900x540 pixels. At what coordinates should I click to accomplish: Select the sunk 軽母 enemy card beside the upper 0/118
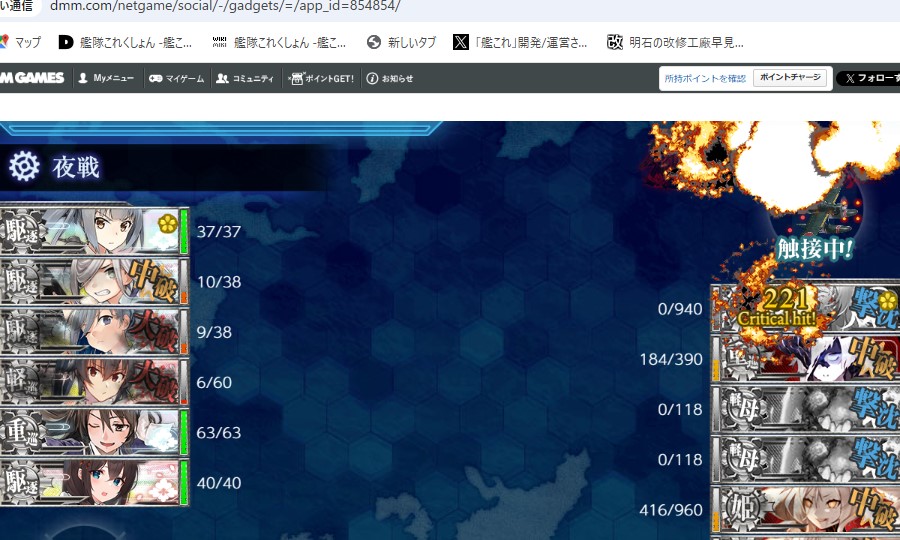tap(805, 409)
